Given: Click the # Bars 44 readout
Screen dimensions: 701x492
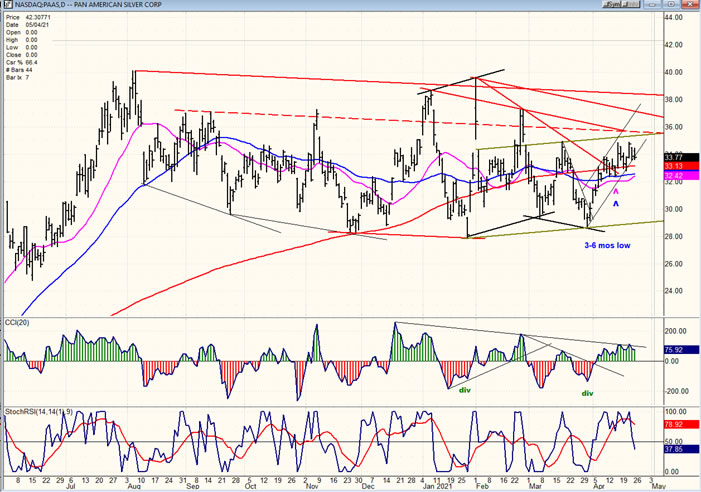Looking at the screenshot, I should 19,70.
